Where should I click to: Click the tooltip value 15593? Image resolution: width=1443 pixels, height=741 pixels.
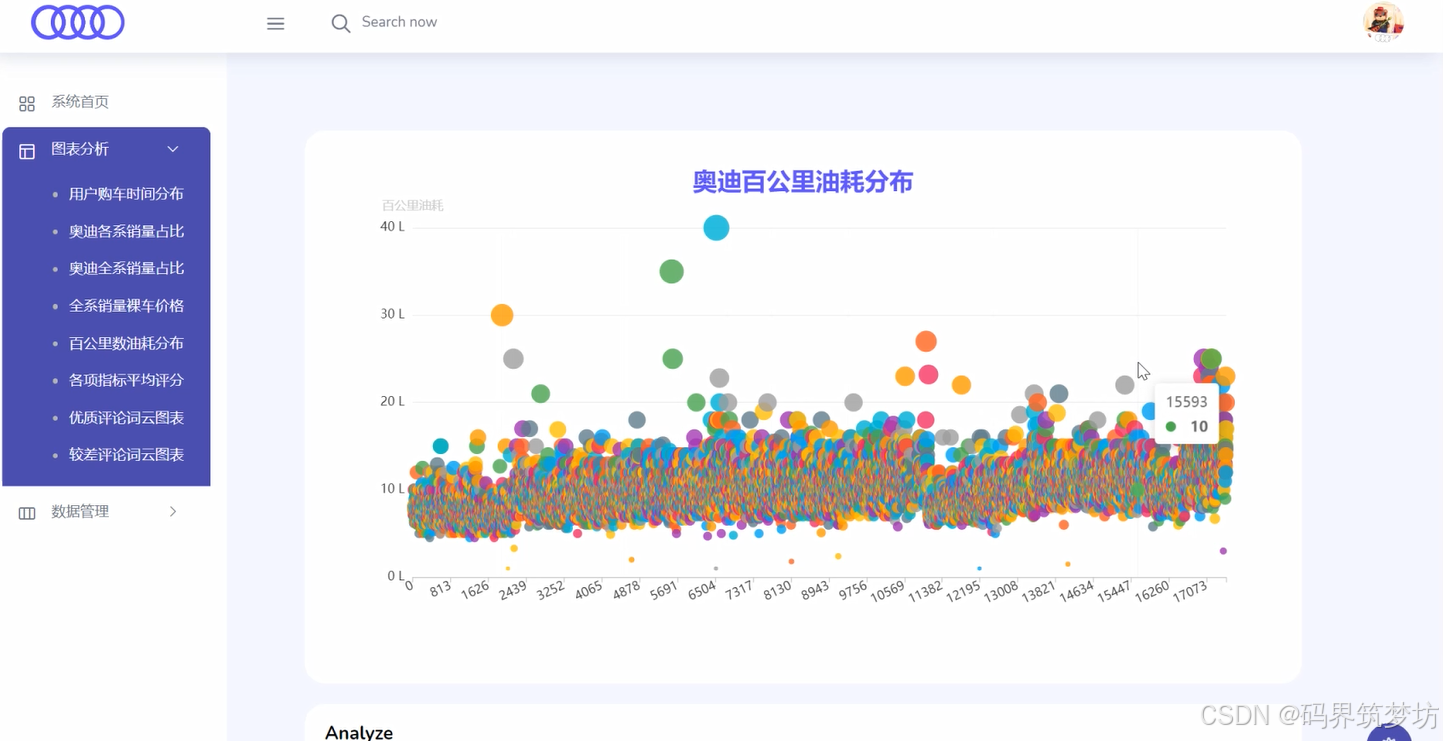click(x=1187, y=402)
